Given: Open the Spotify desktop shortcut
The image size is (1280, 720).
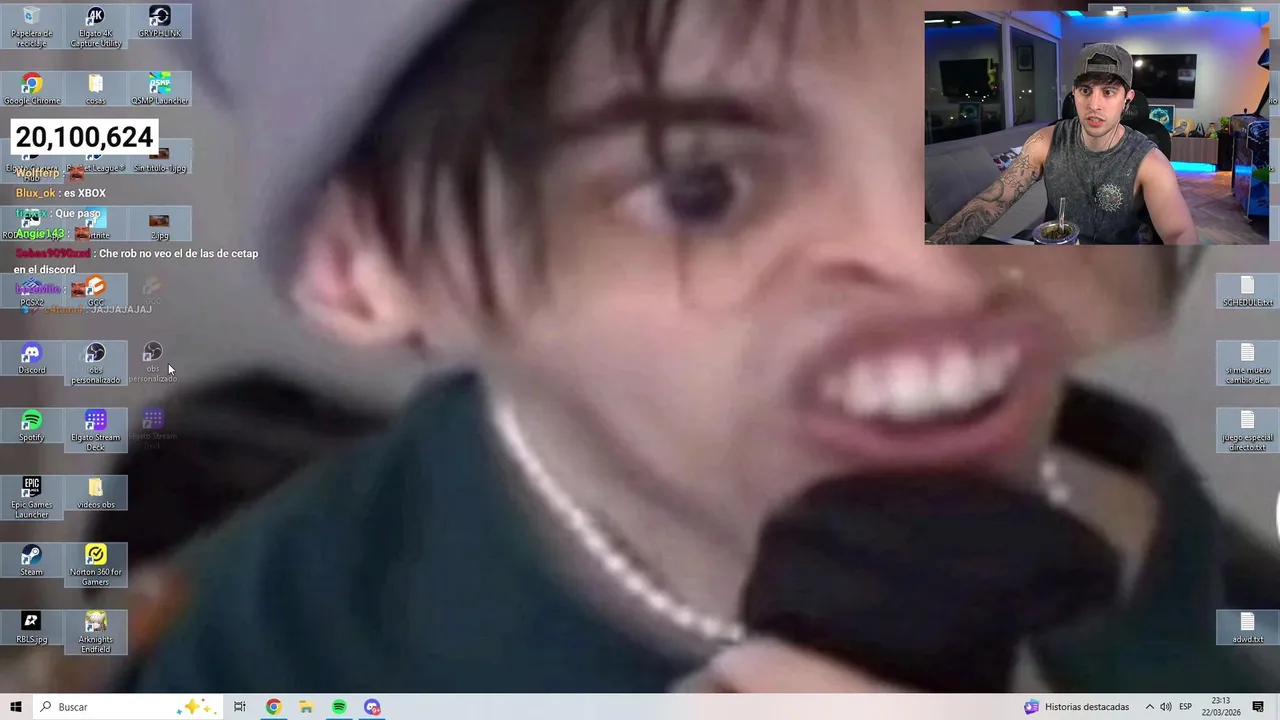Looking at the screenshot, I should [x=32, y=427].
